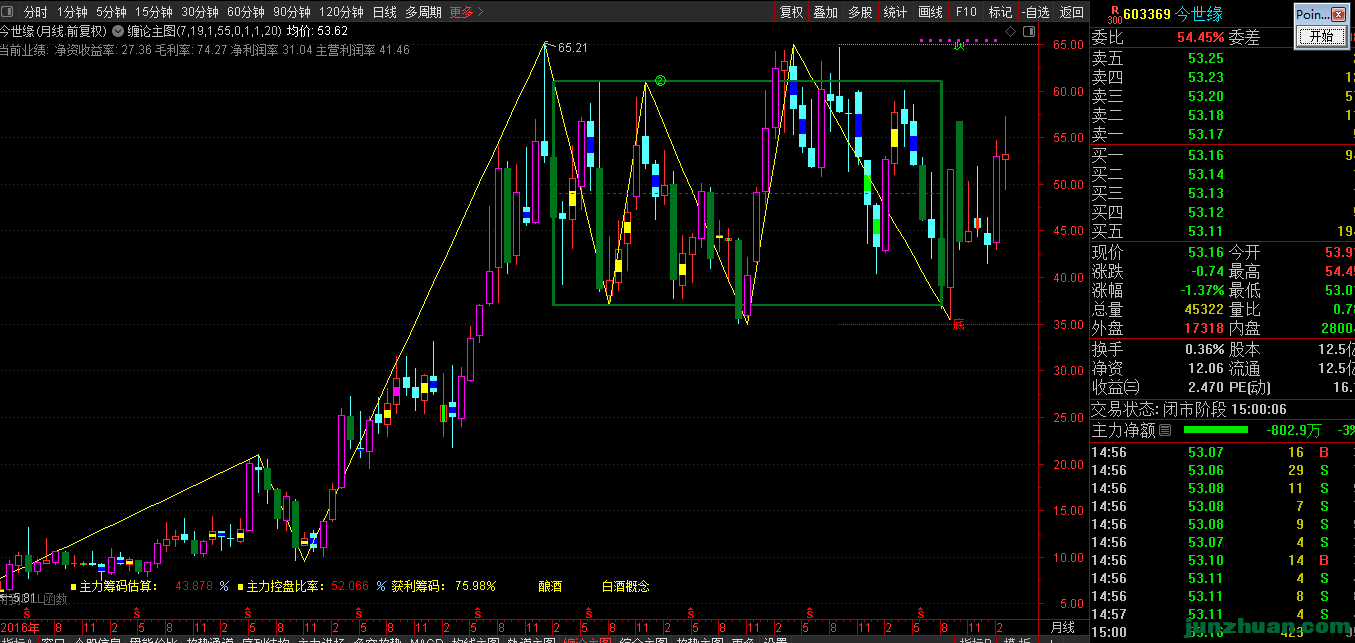1355x643 pixels.
Task: Open the 画线 drawing tool
Action: pos(930,12)
